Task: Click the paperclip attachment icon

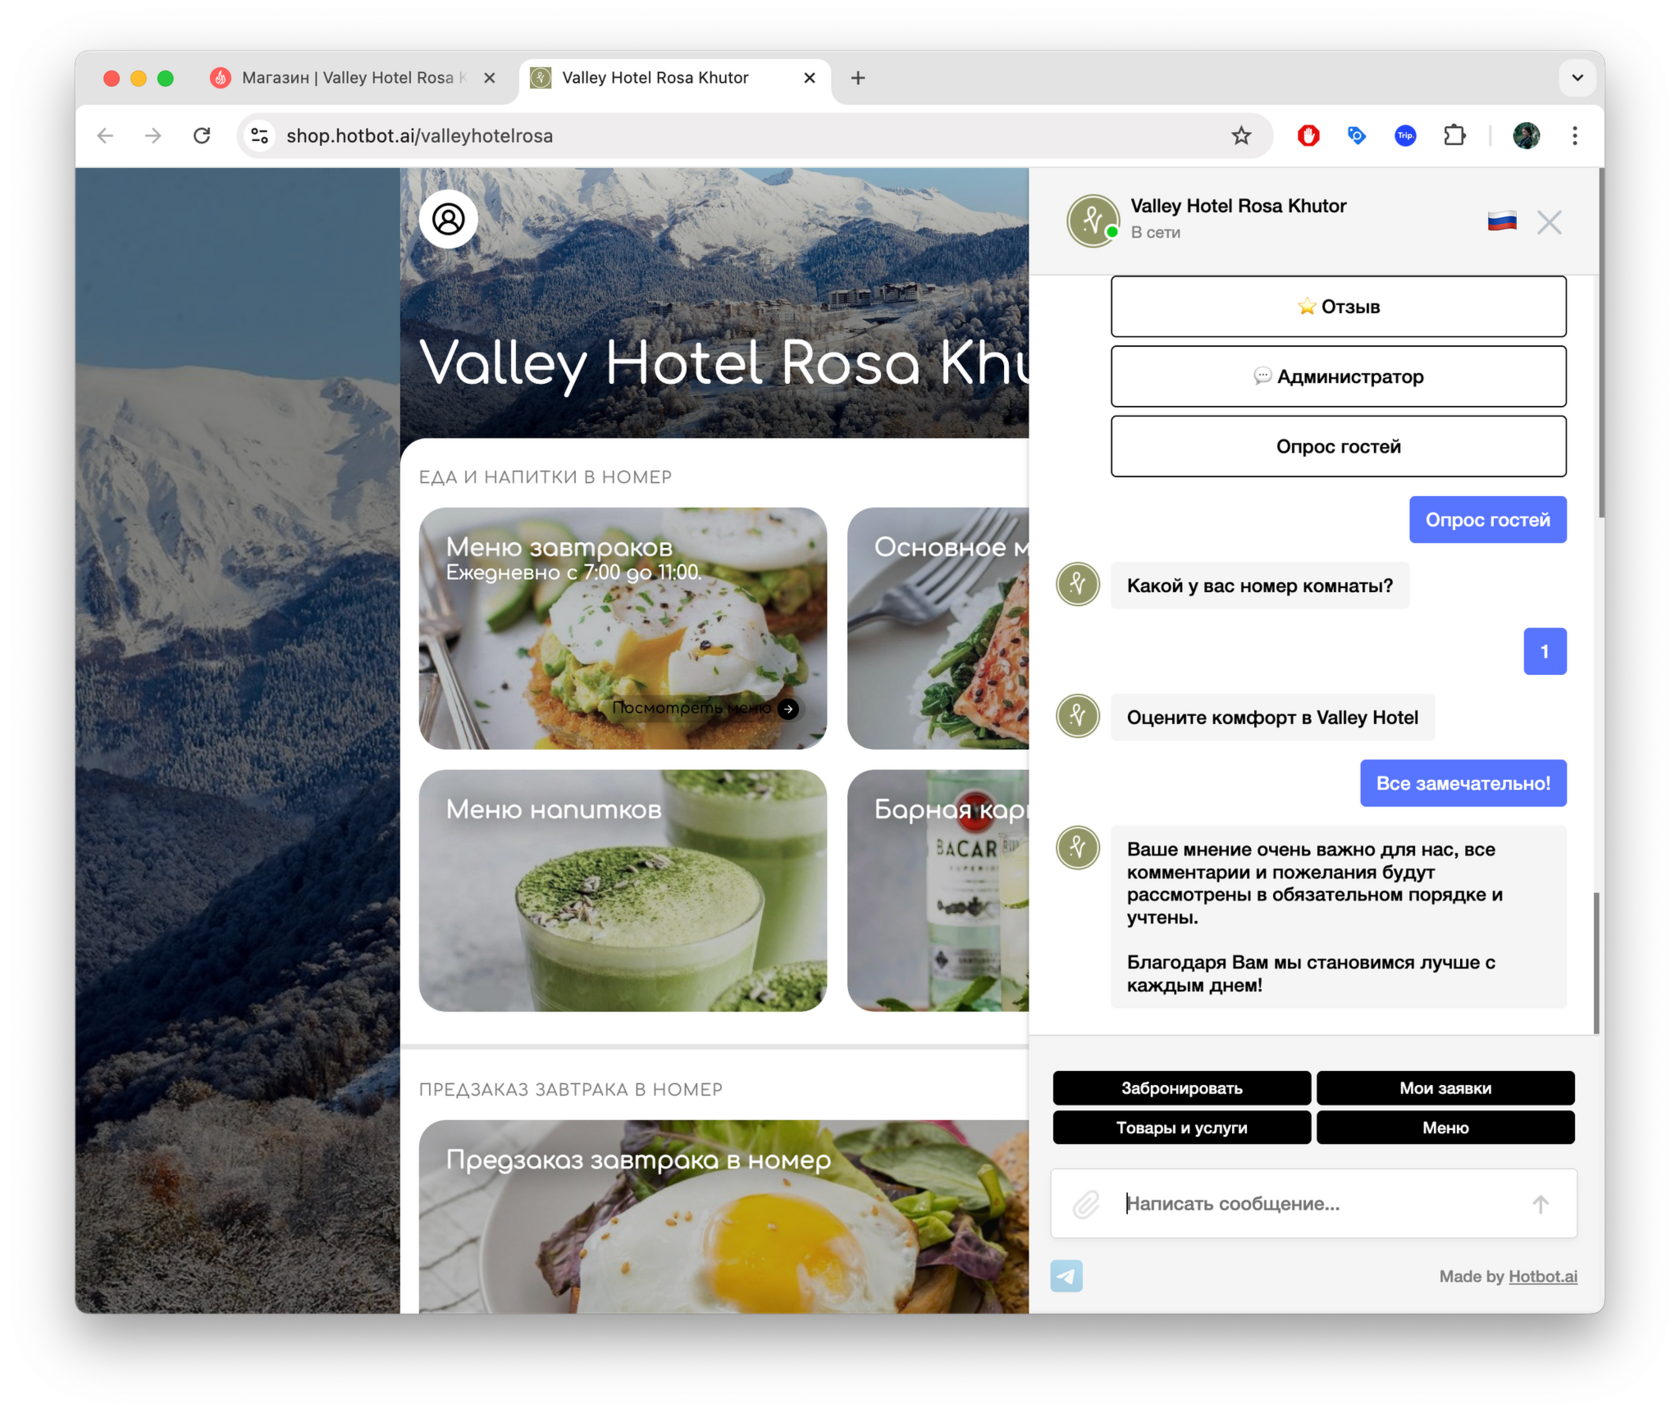Action: pos(1086,1203)
